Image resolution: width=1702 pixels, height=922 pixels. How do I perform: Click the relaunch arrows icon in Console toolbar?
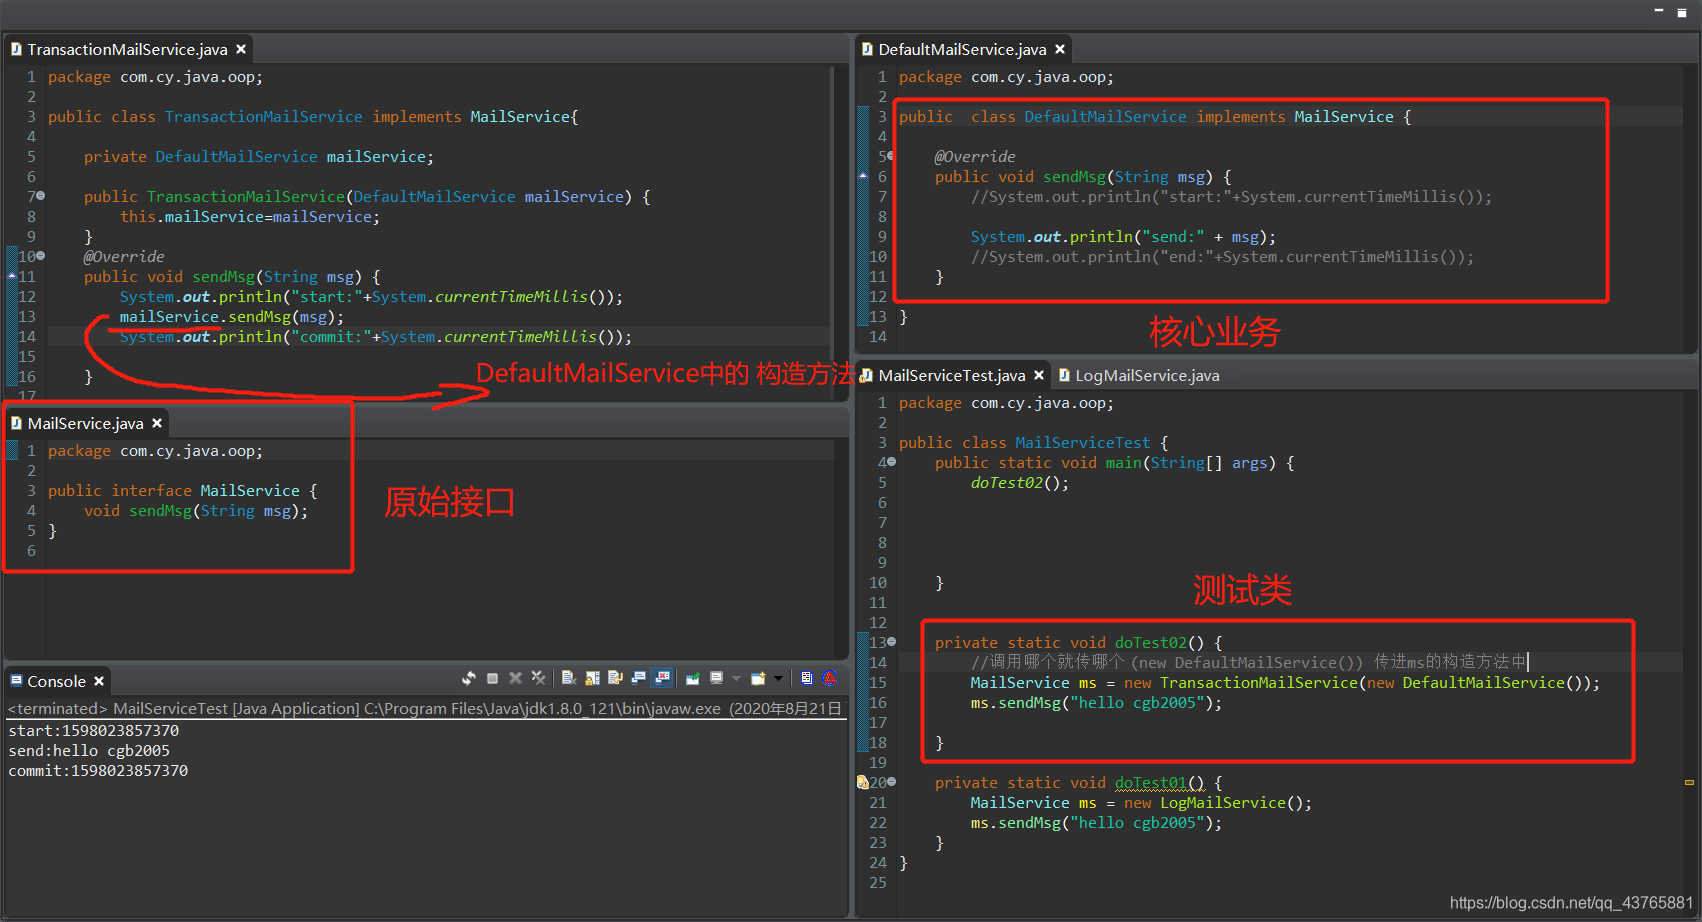[x=469, y=678]
